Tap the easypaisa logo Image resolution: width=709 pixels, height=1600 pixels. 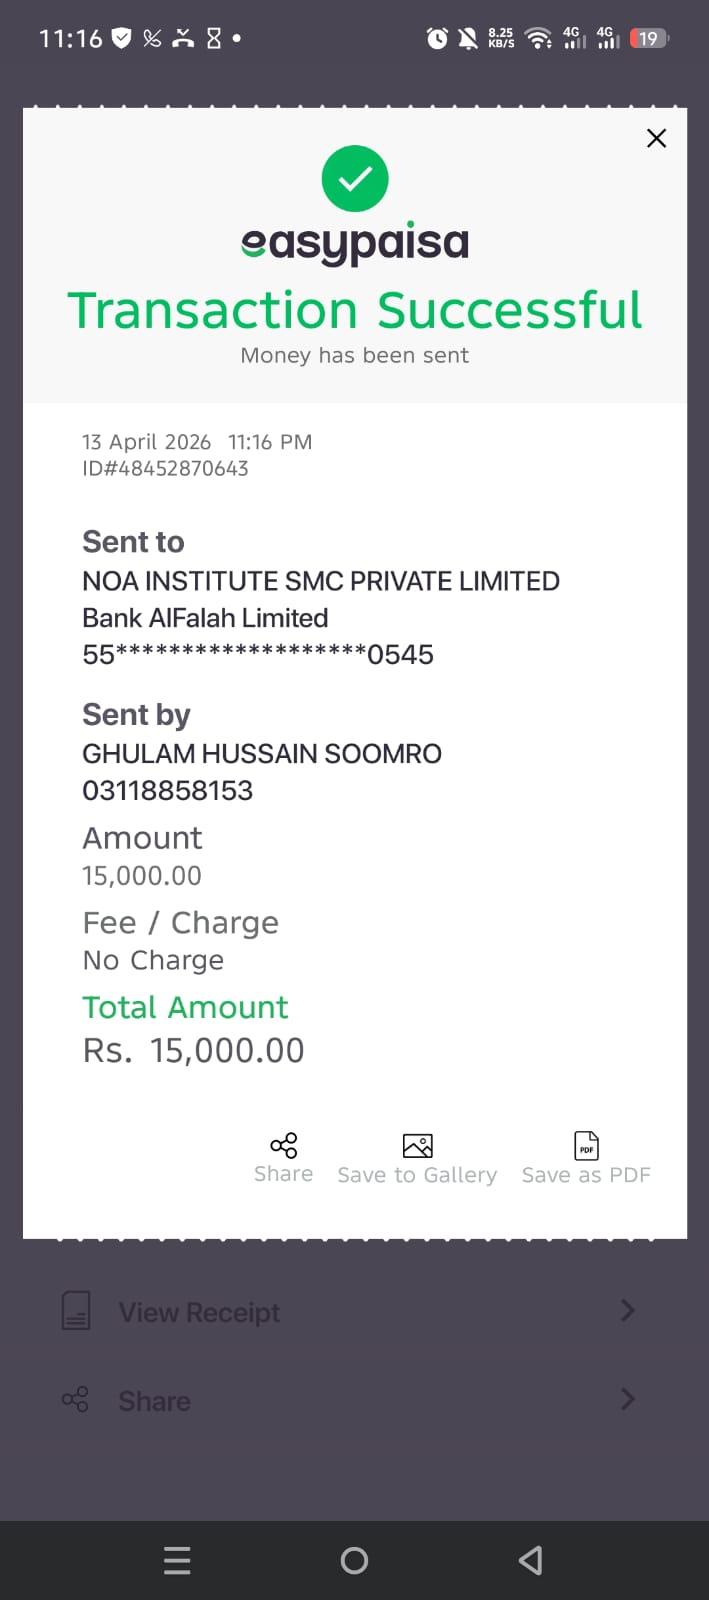(355, 243)
